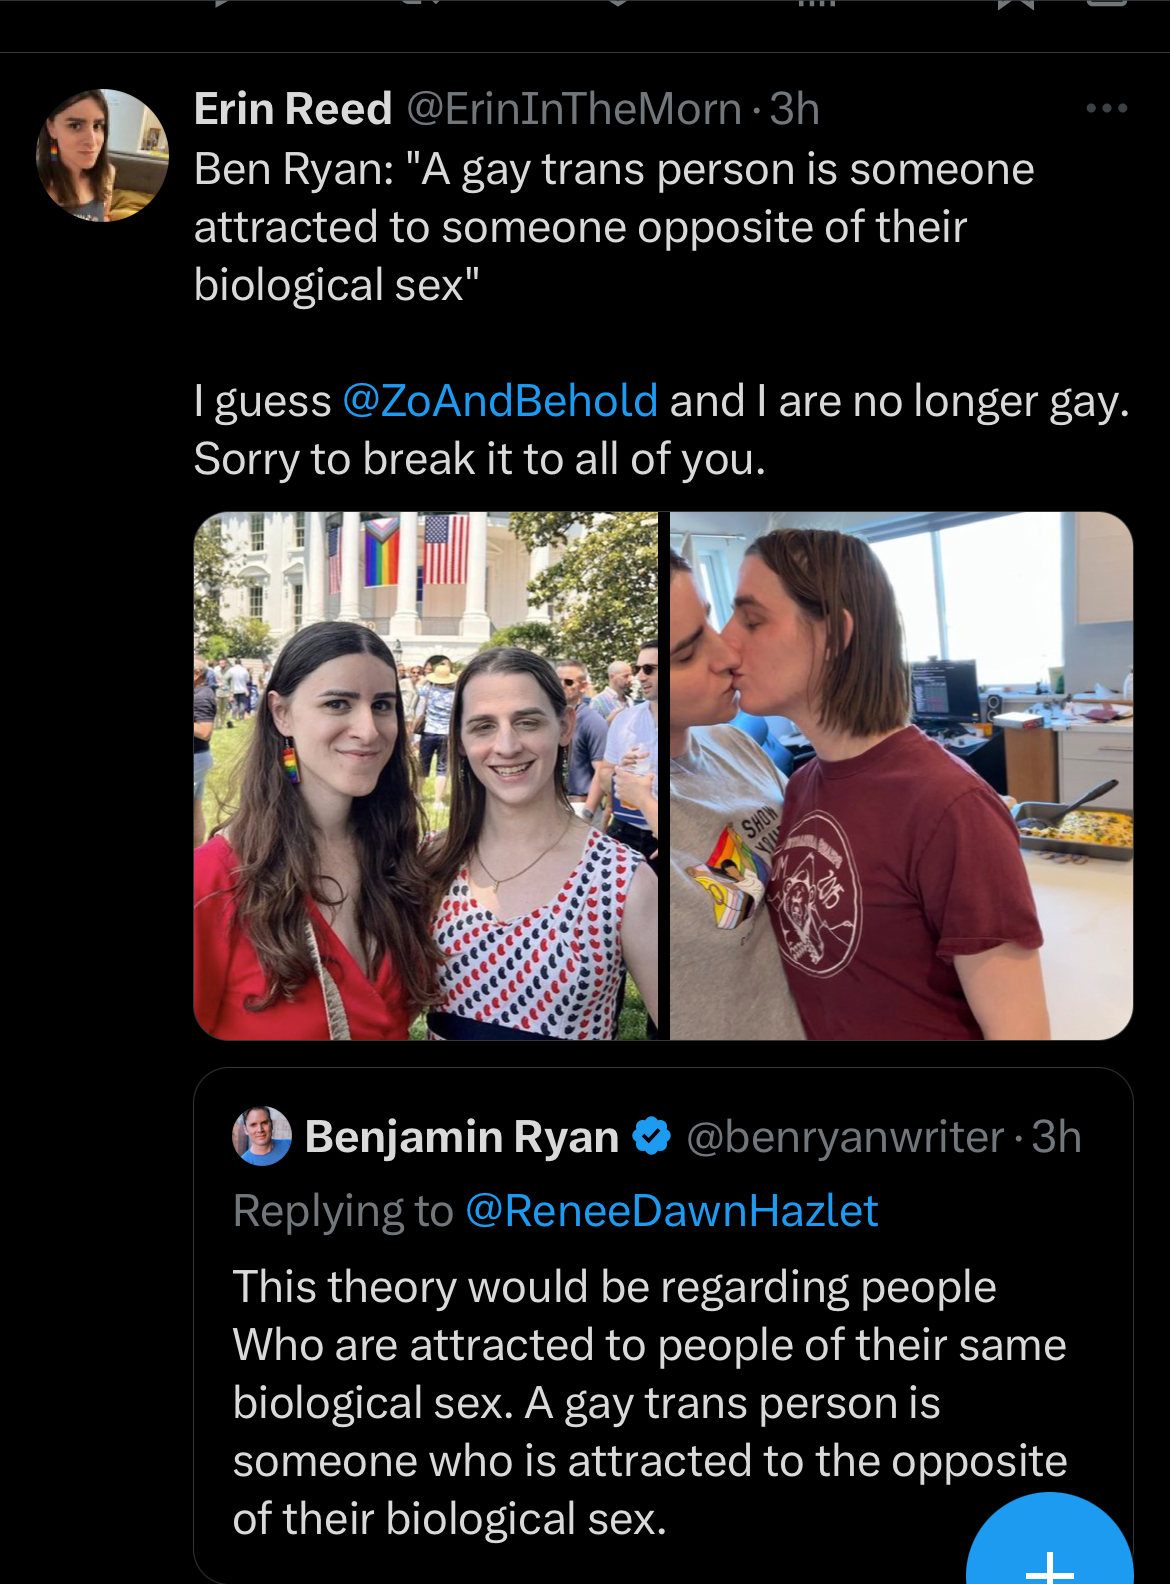Open the @ZoAndBehold mention
Viewport: 1170px width, 1584px height.
[500, 401]
